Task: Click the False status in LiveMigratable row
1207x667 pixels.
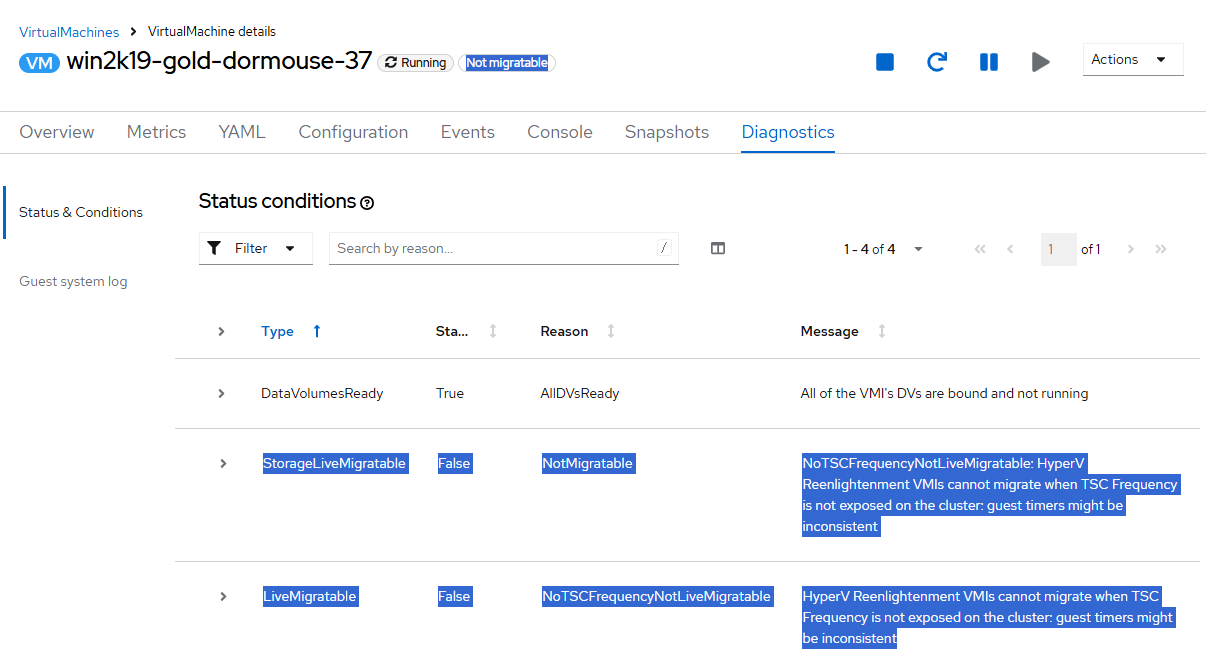Action: coord(454,596)
